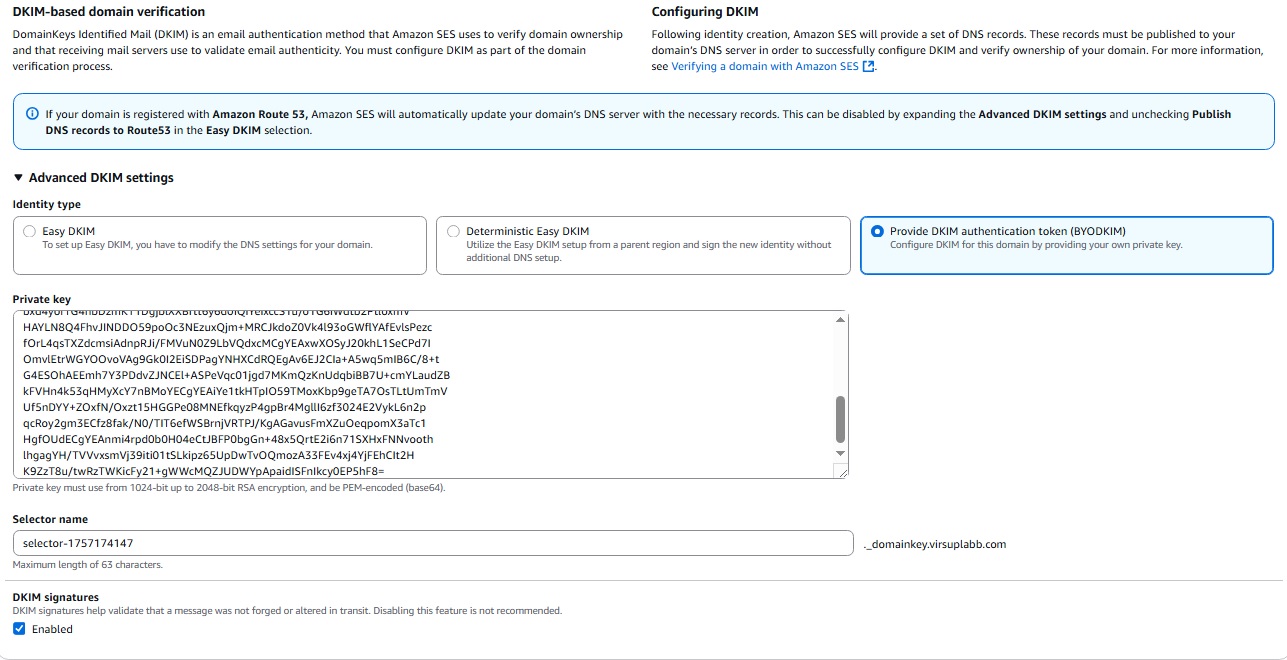
Task: Click the key line starting with HAYLN8Q4
Action: pyautogui.click(x=228, y=327)
